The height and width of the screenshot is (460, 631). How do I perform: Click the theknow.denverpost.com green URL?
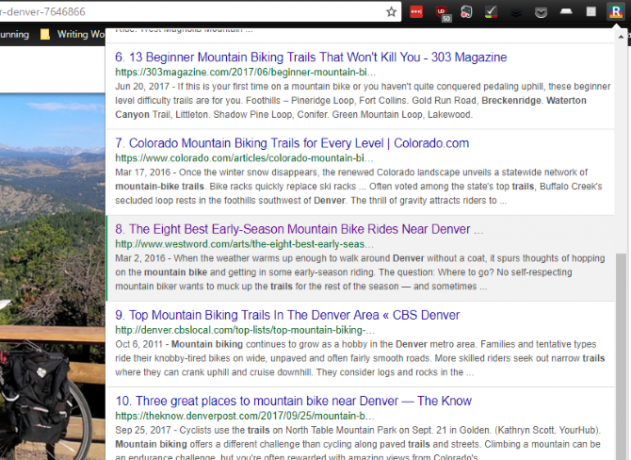[x=245, y=416]
